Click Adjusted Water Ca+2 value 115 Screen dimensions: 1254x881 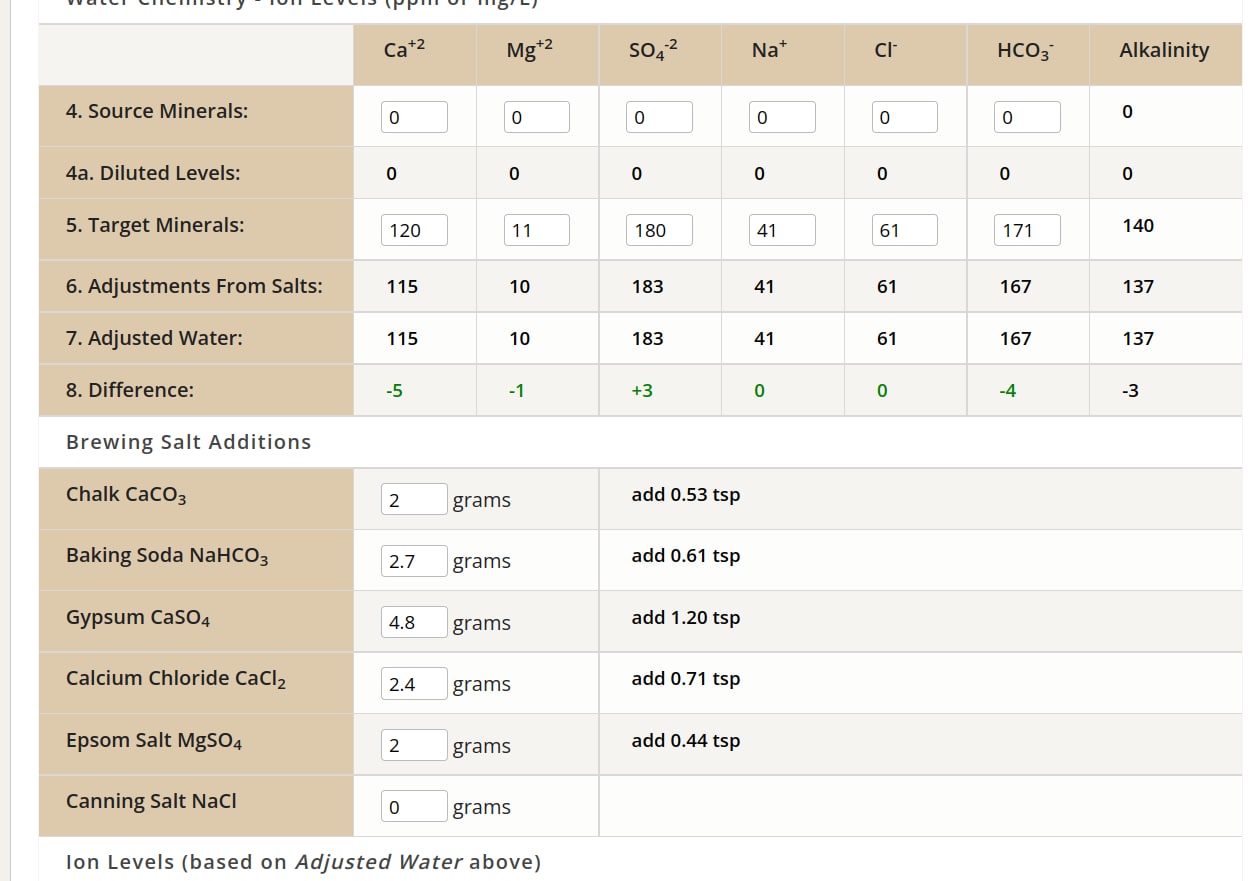(402, 338)
